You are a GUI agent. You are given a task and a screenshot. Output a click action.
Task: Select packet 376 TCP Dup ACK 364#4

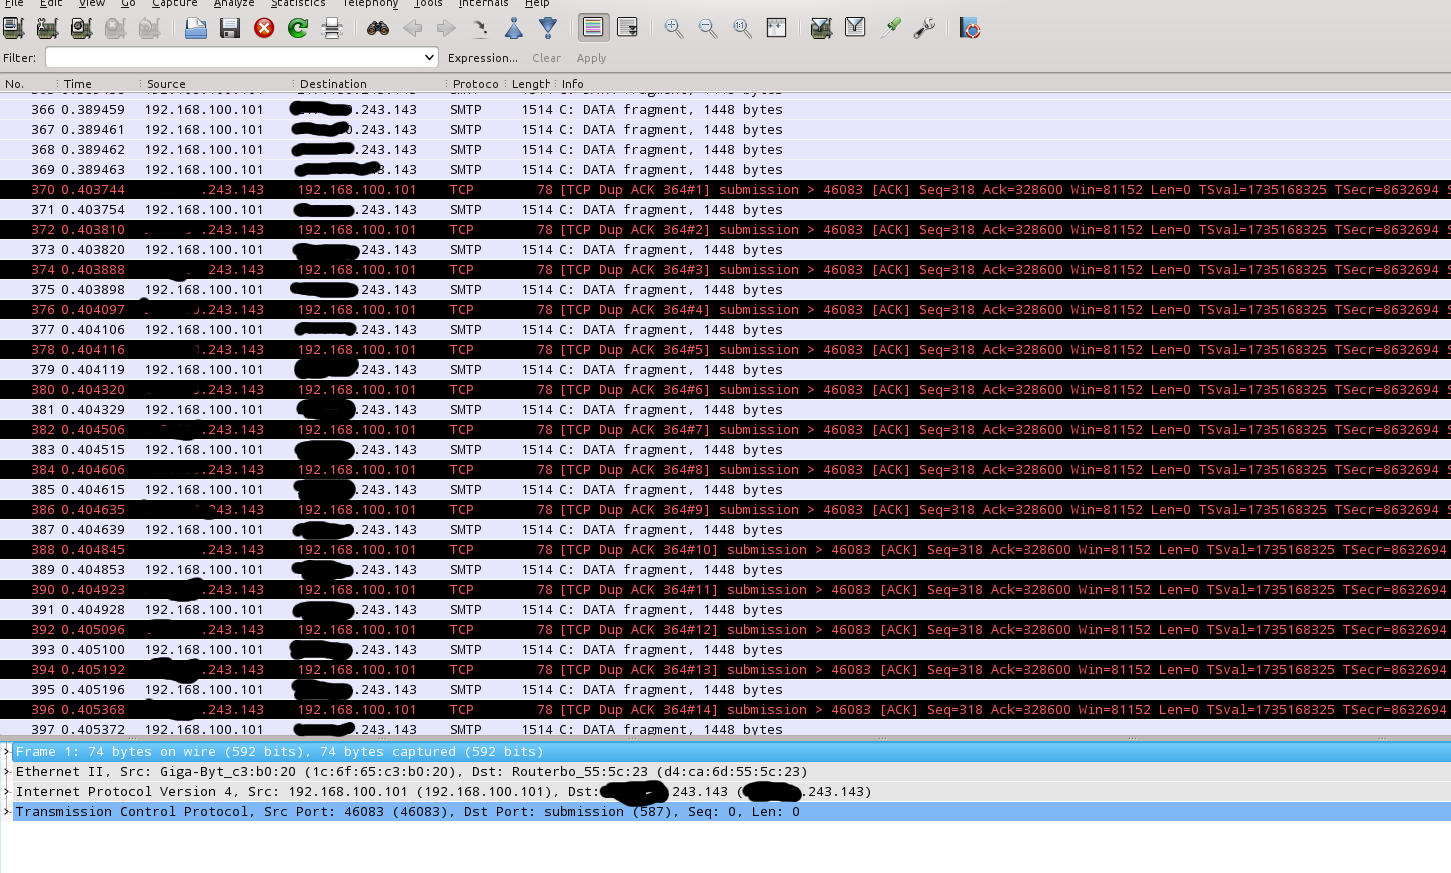point(725,310)
